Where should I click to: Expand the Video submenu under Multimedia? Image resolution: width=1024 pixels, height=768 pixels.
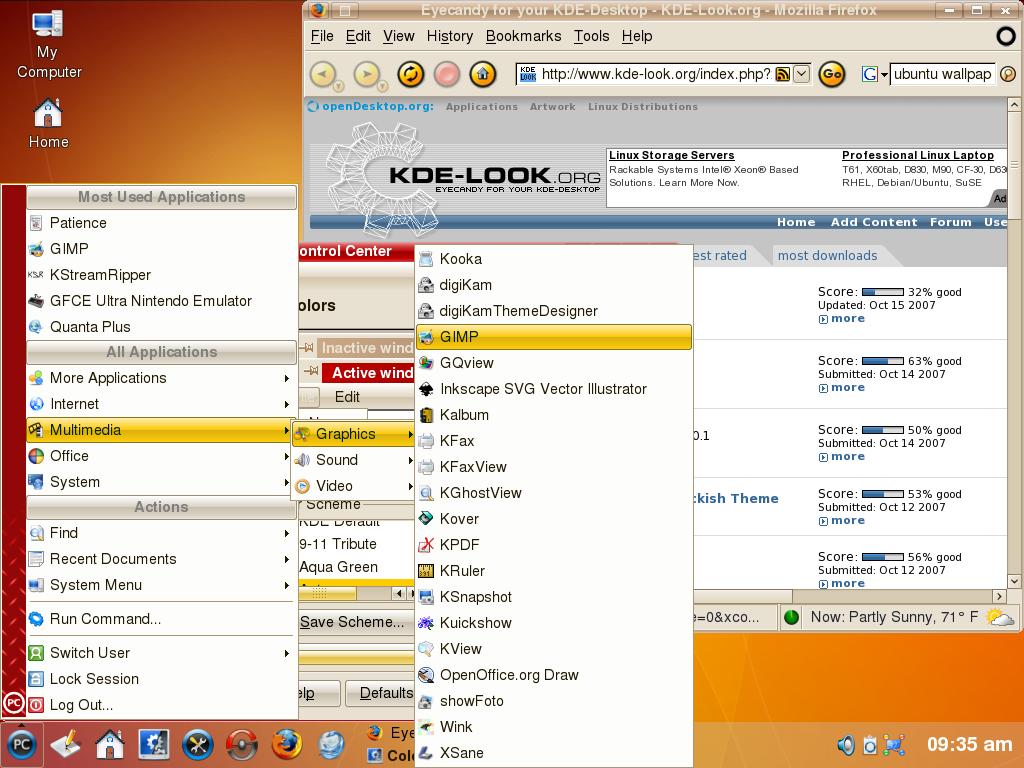pyautogui.click(x=353, y=486)
